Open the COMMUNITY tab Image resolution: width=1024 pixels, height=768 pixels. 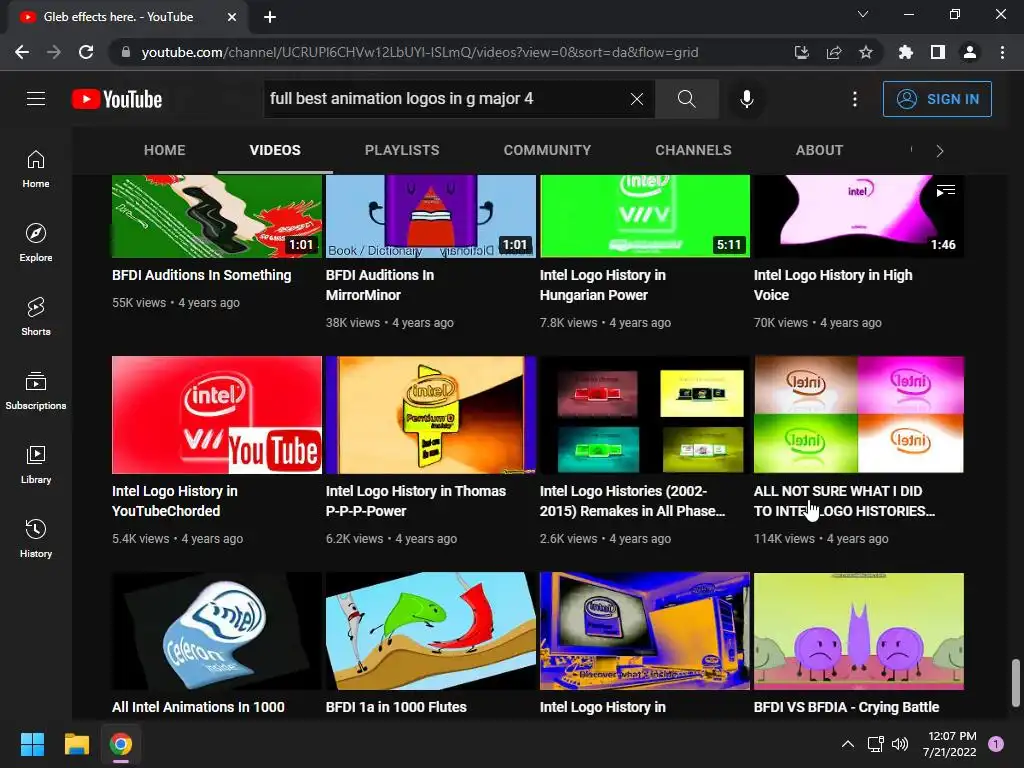[547, 150]
